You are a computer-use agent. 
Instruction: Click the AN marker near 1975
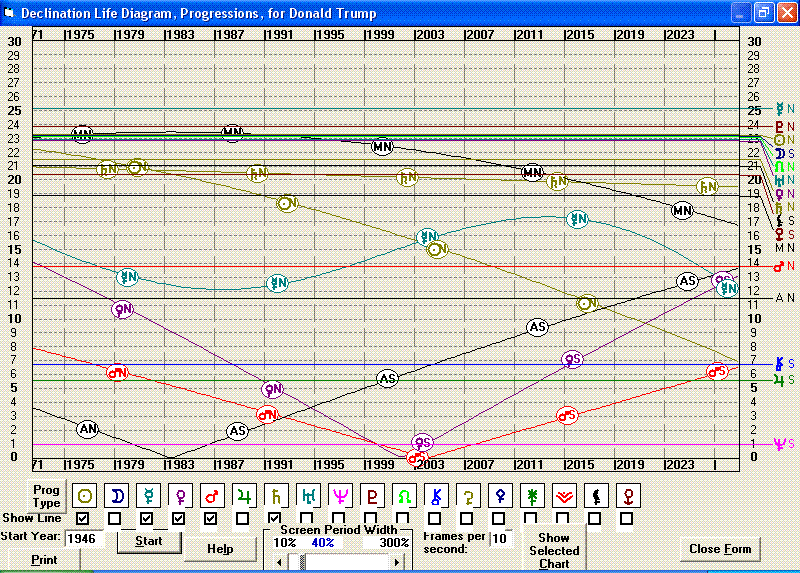[88, 429]
